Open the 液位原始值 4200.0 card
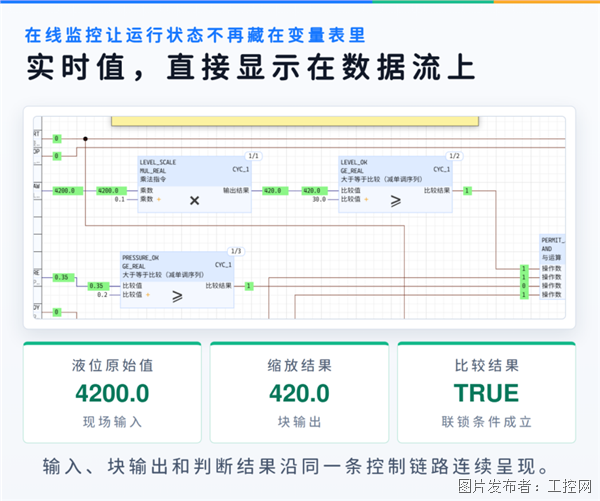Screen dimensions: 600x501 (x=112, y=393)
